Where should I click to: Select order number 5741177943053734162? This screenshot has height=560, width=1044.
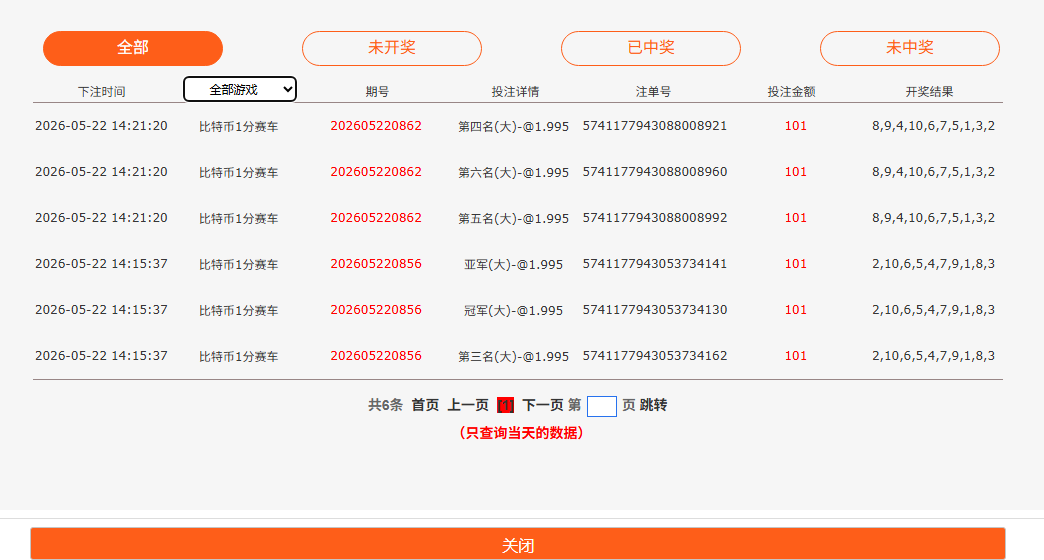(654, 356)
